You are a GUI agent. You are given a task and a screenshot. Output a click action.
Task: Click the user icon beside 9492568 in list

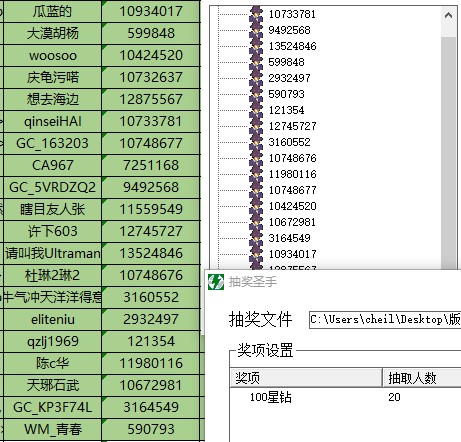pyautogui.click(x=256, y=30)
